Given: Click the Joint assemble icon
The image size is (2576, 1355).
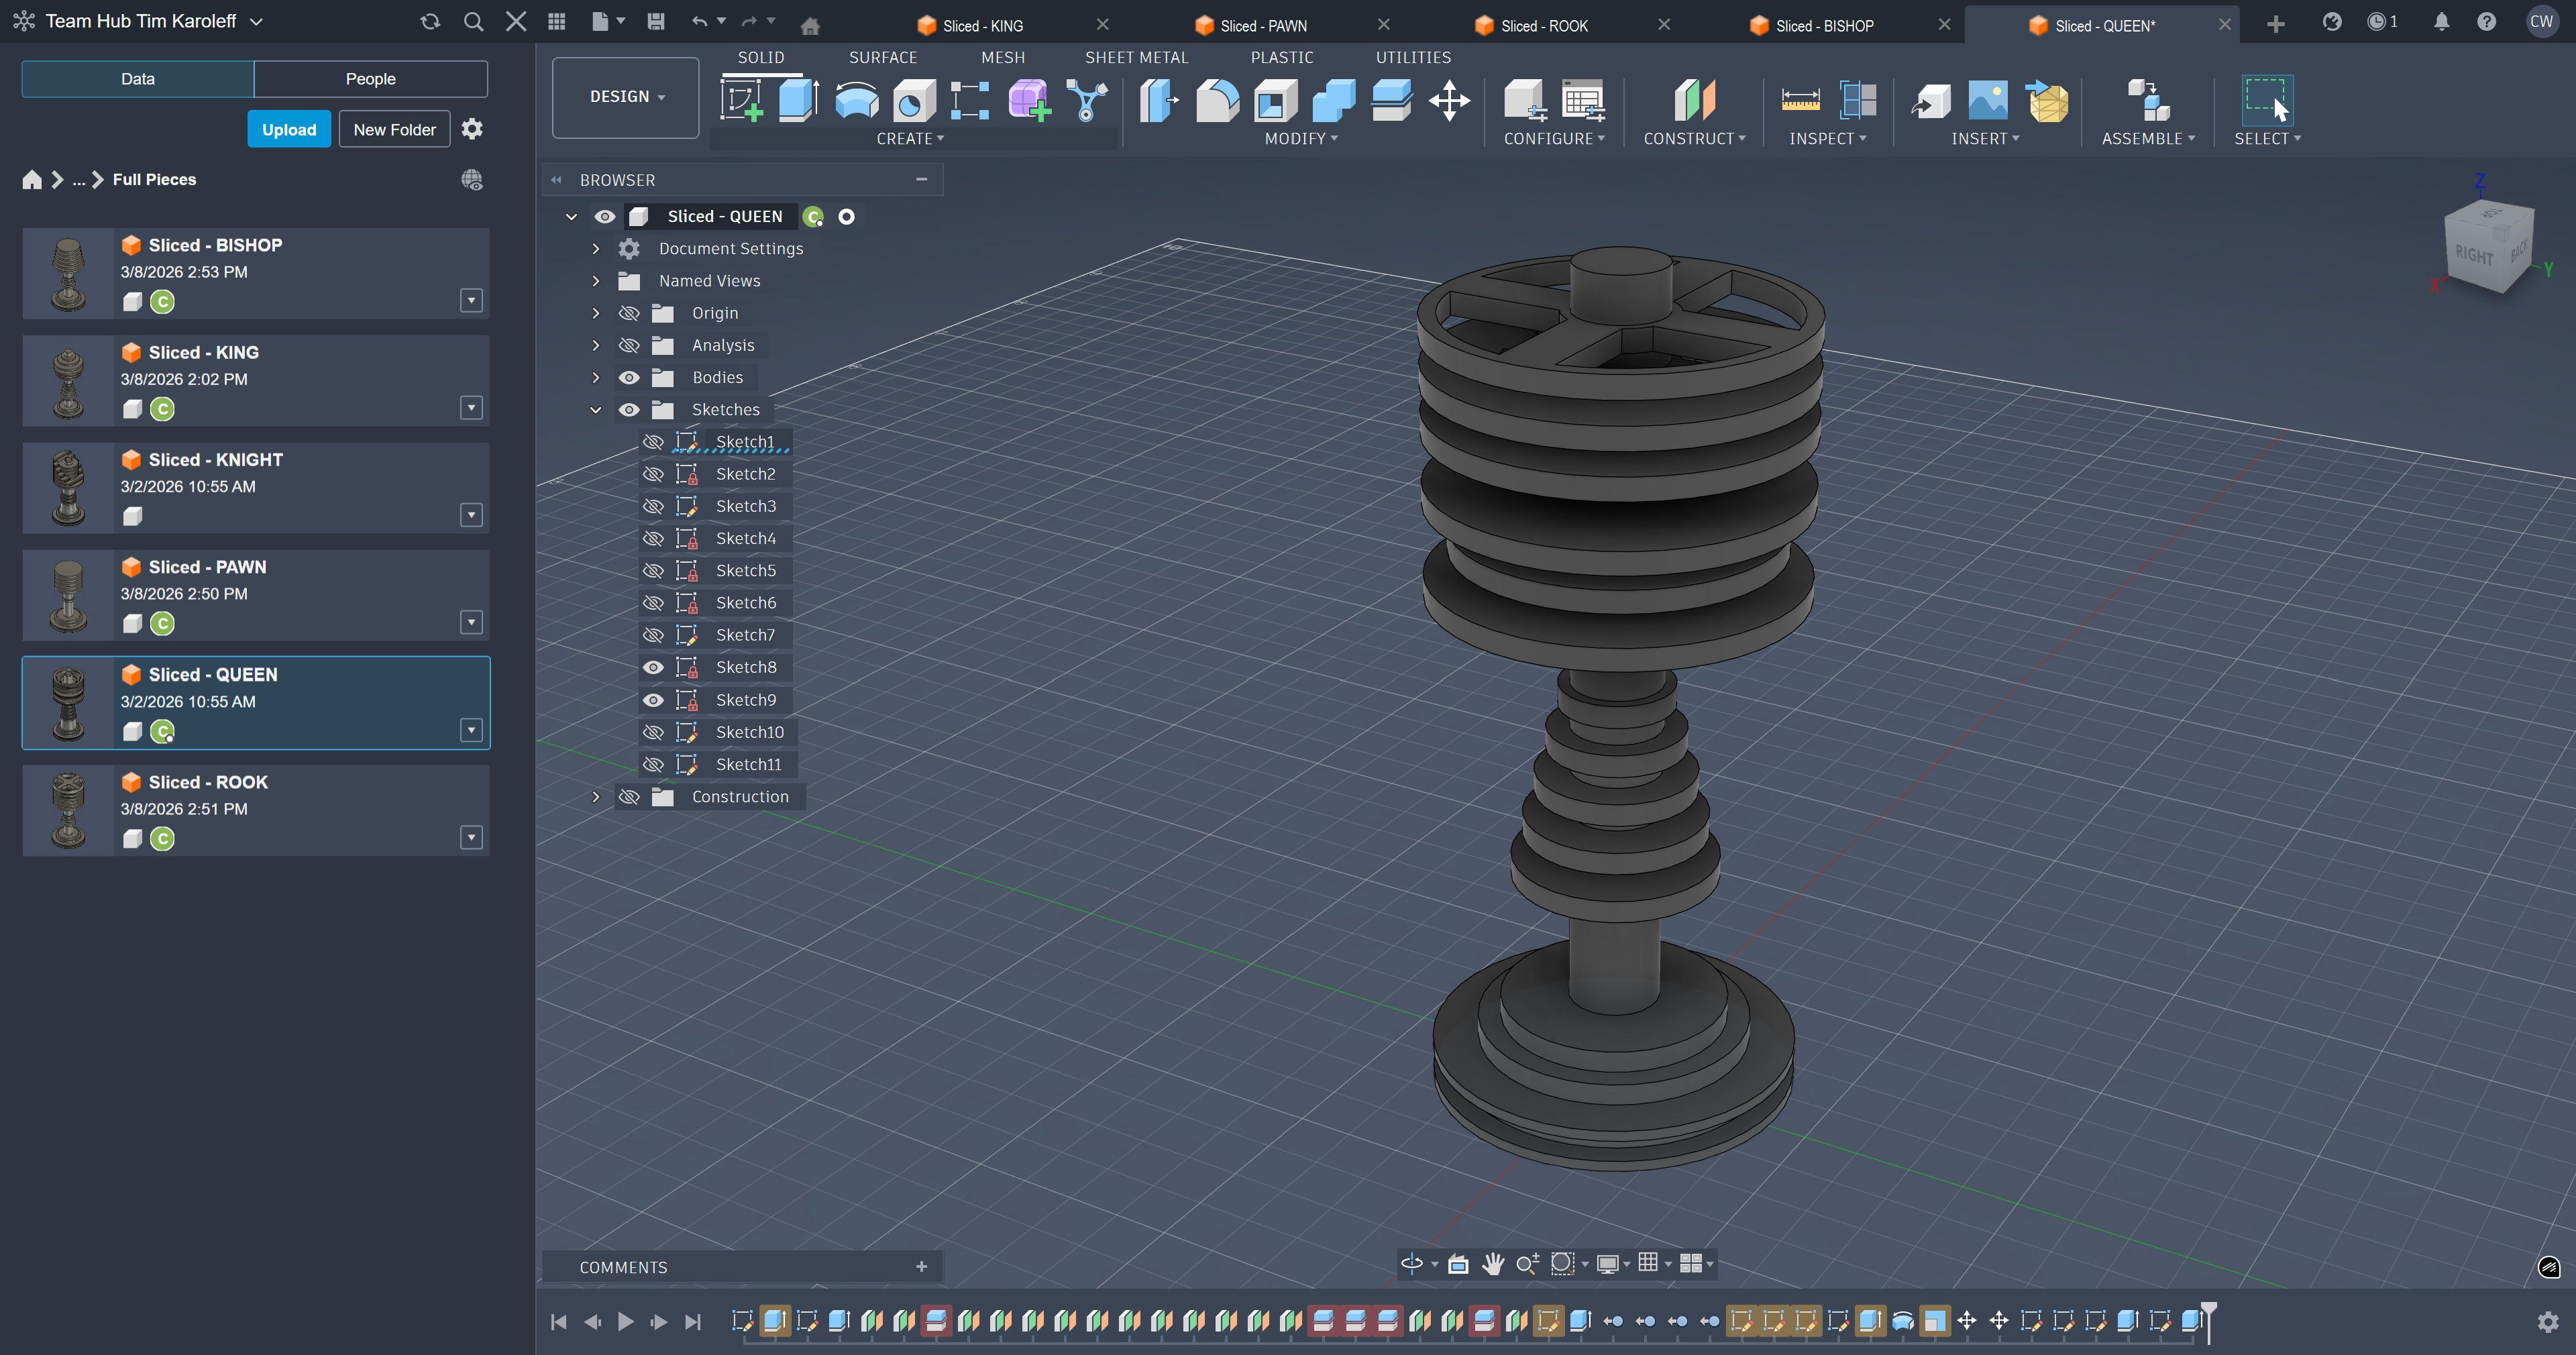Looking at the screenshot, I should tap(2148, 101).
